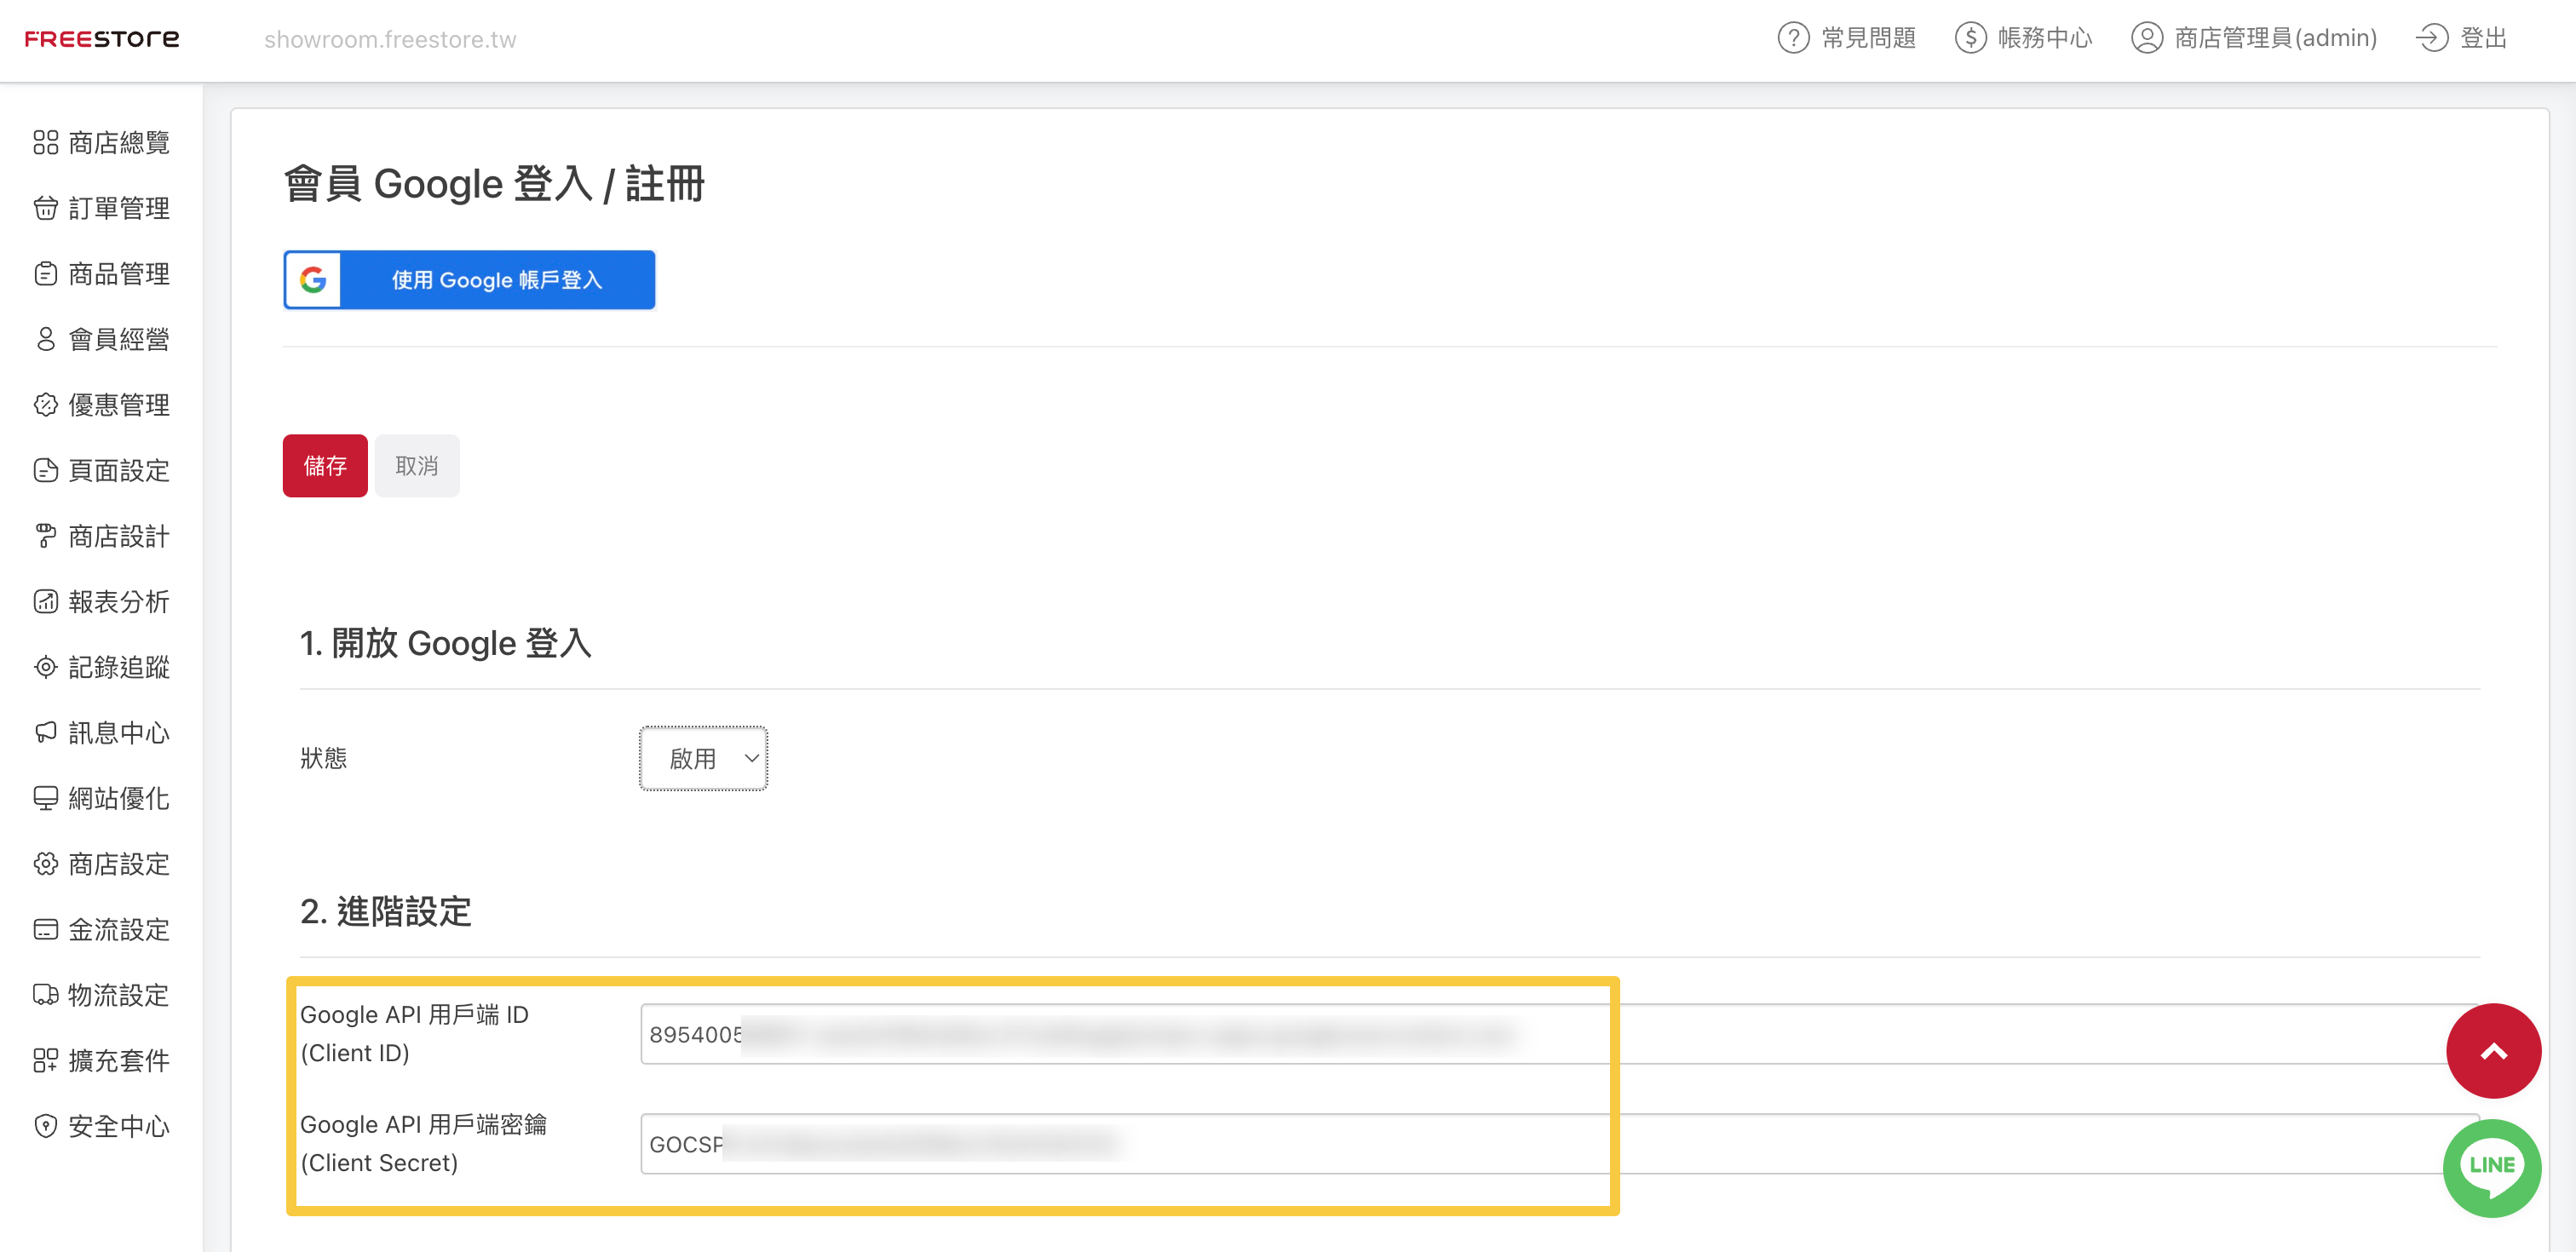This screenshot has width=2576, height=1252.
Task: Click the showroom.freestore.tw link
Action: [x=390, y=39]
